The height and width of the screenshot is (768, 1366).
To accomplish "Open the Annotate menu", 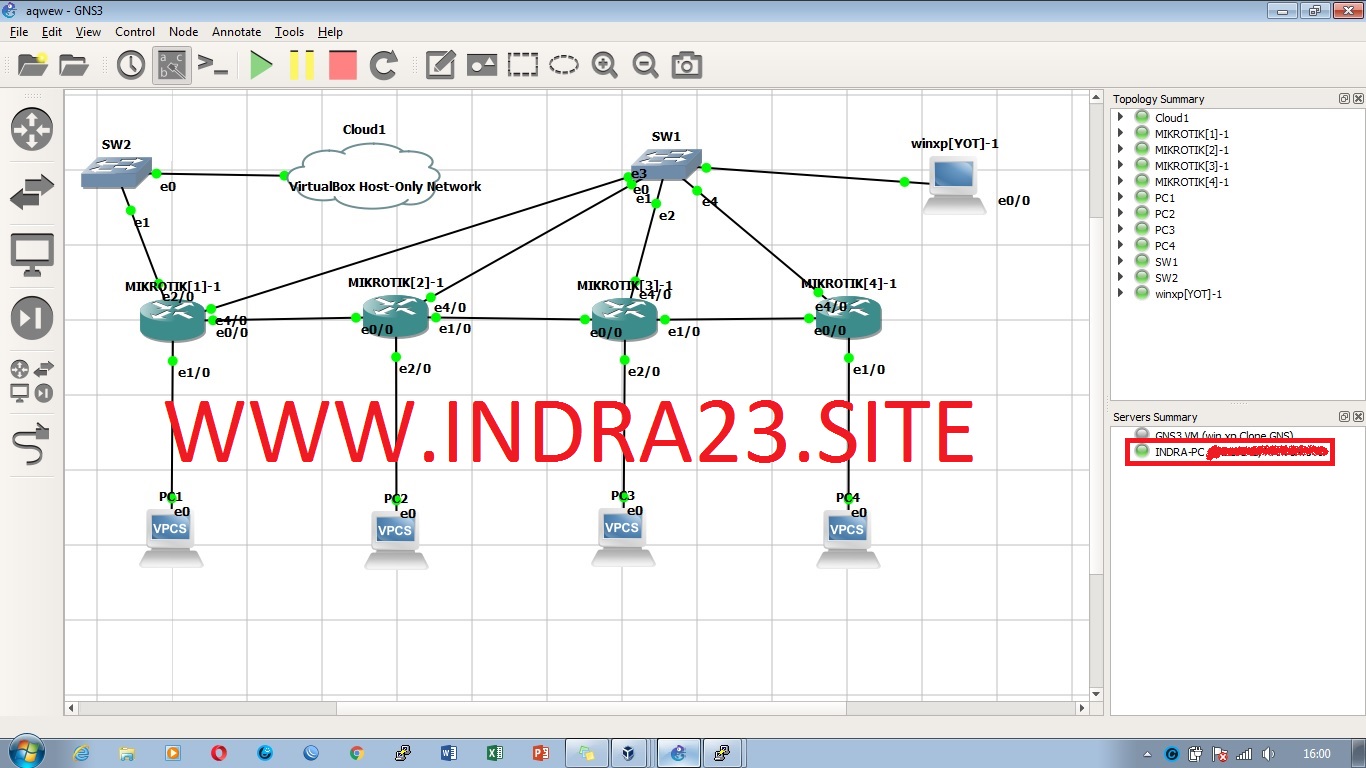I will [236, 31].
